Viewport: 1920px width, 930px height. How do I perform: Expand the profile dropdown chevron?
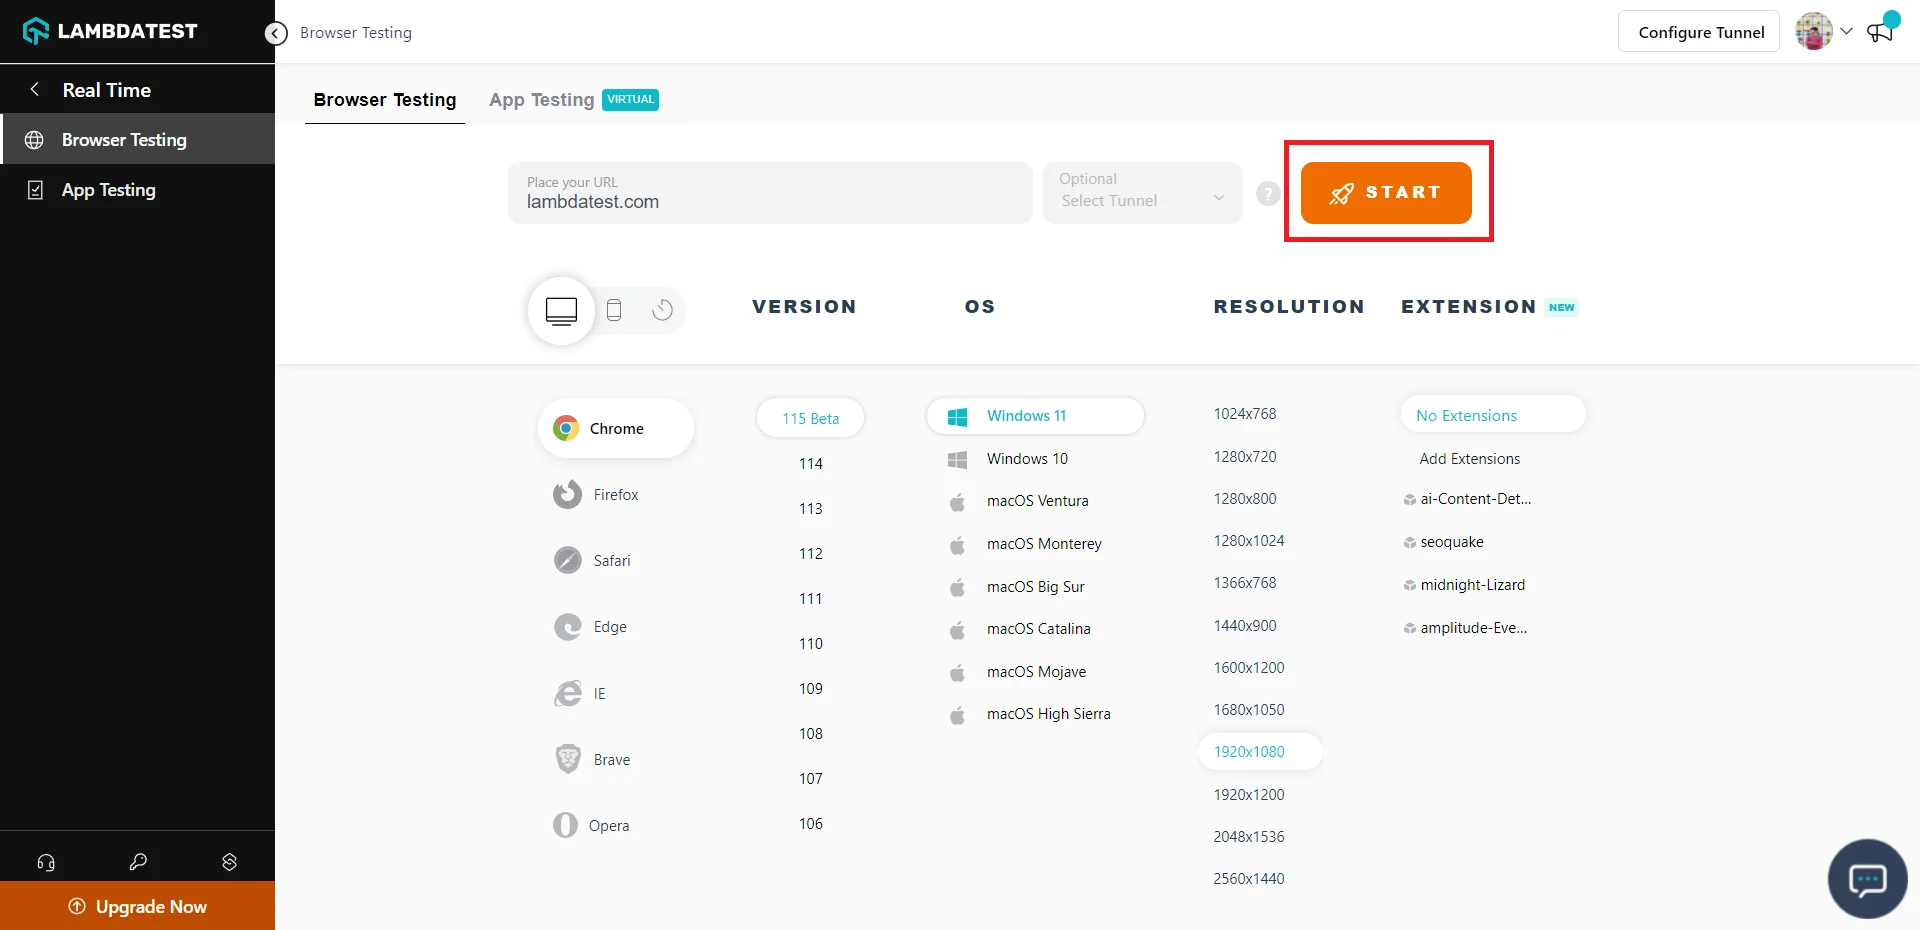click(x=1846, y=31)
